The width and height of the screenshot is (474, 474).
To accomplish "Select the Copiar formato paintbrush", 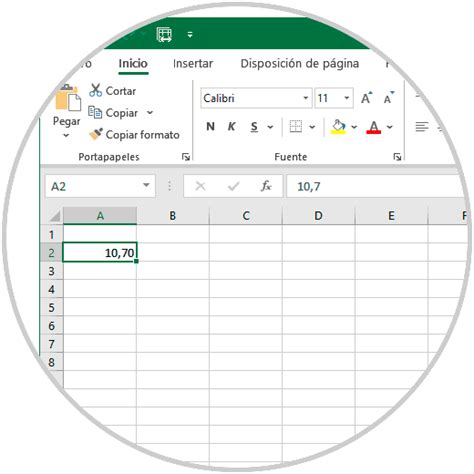I will coord(96,134).
